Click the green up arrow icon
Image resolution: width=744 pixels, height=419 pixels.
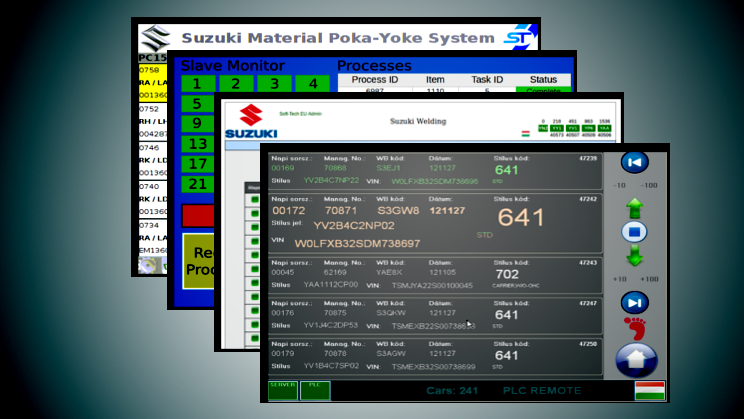click(634, 209)
